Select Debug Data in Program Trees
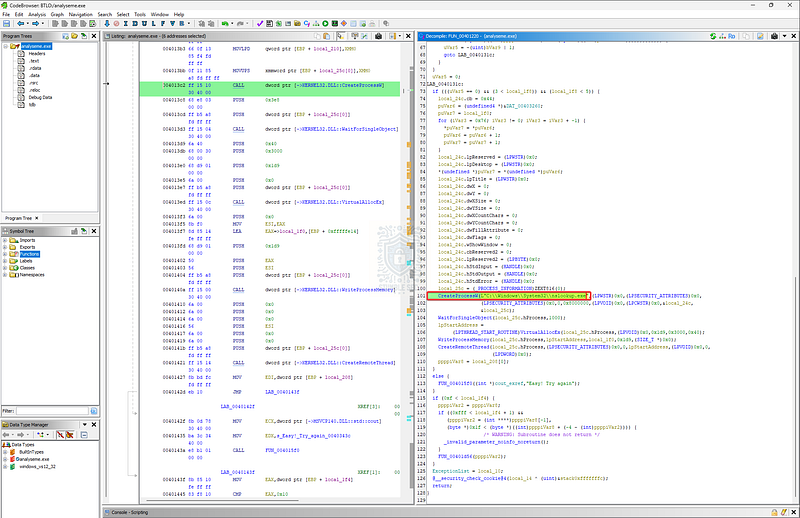The width and height of the screenshot is (800, 518). (40, 97)
